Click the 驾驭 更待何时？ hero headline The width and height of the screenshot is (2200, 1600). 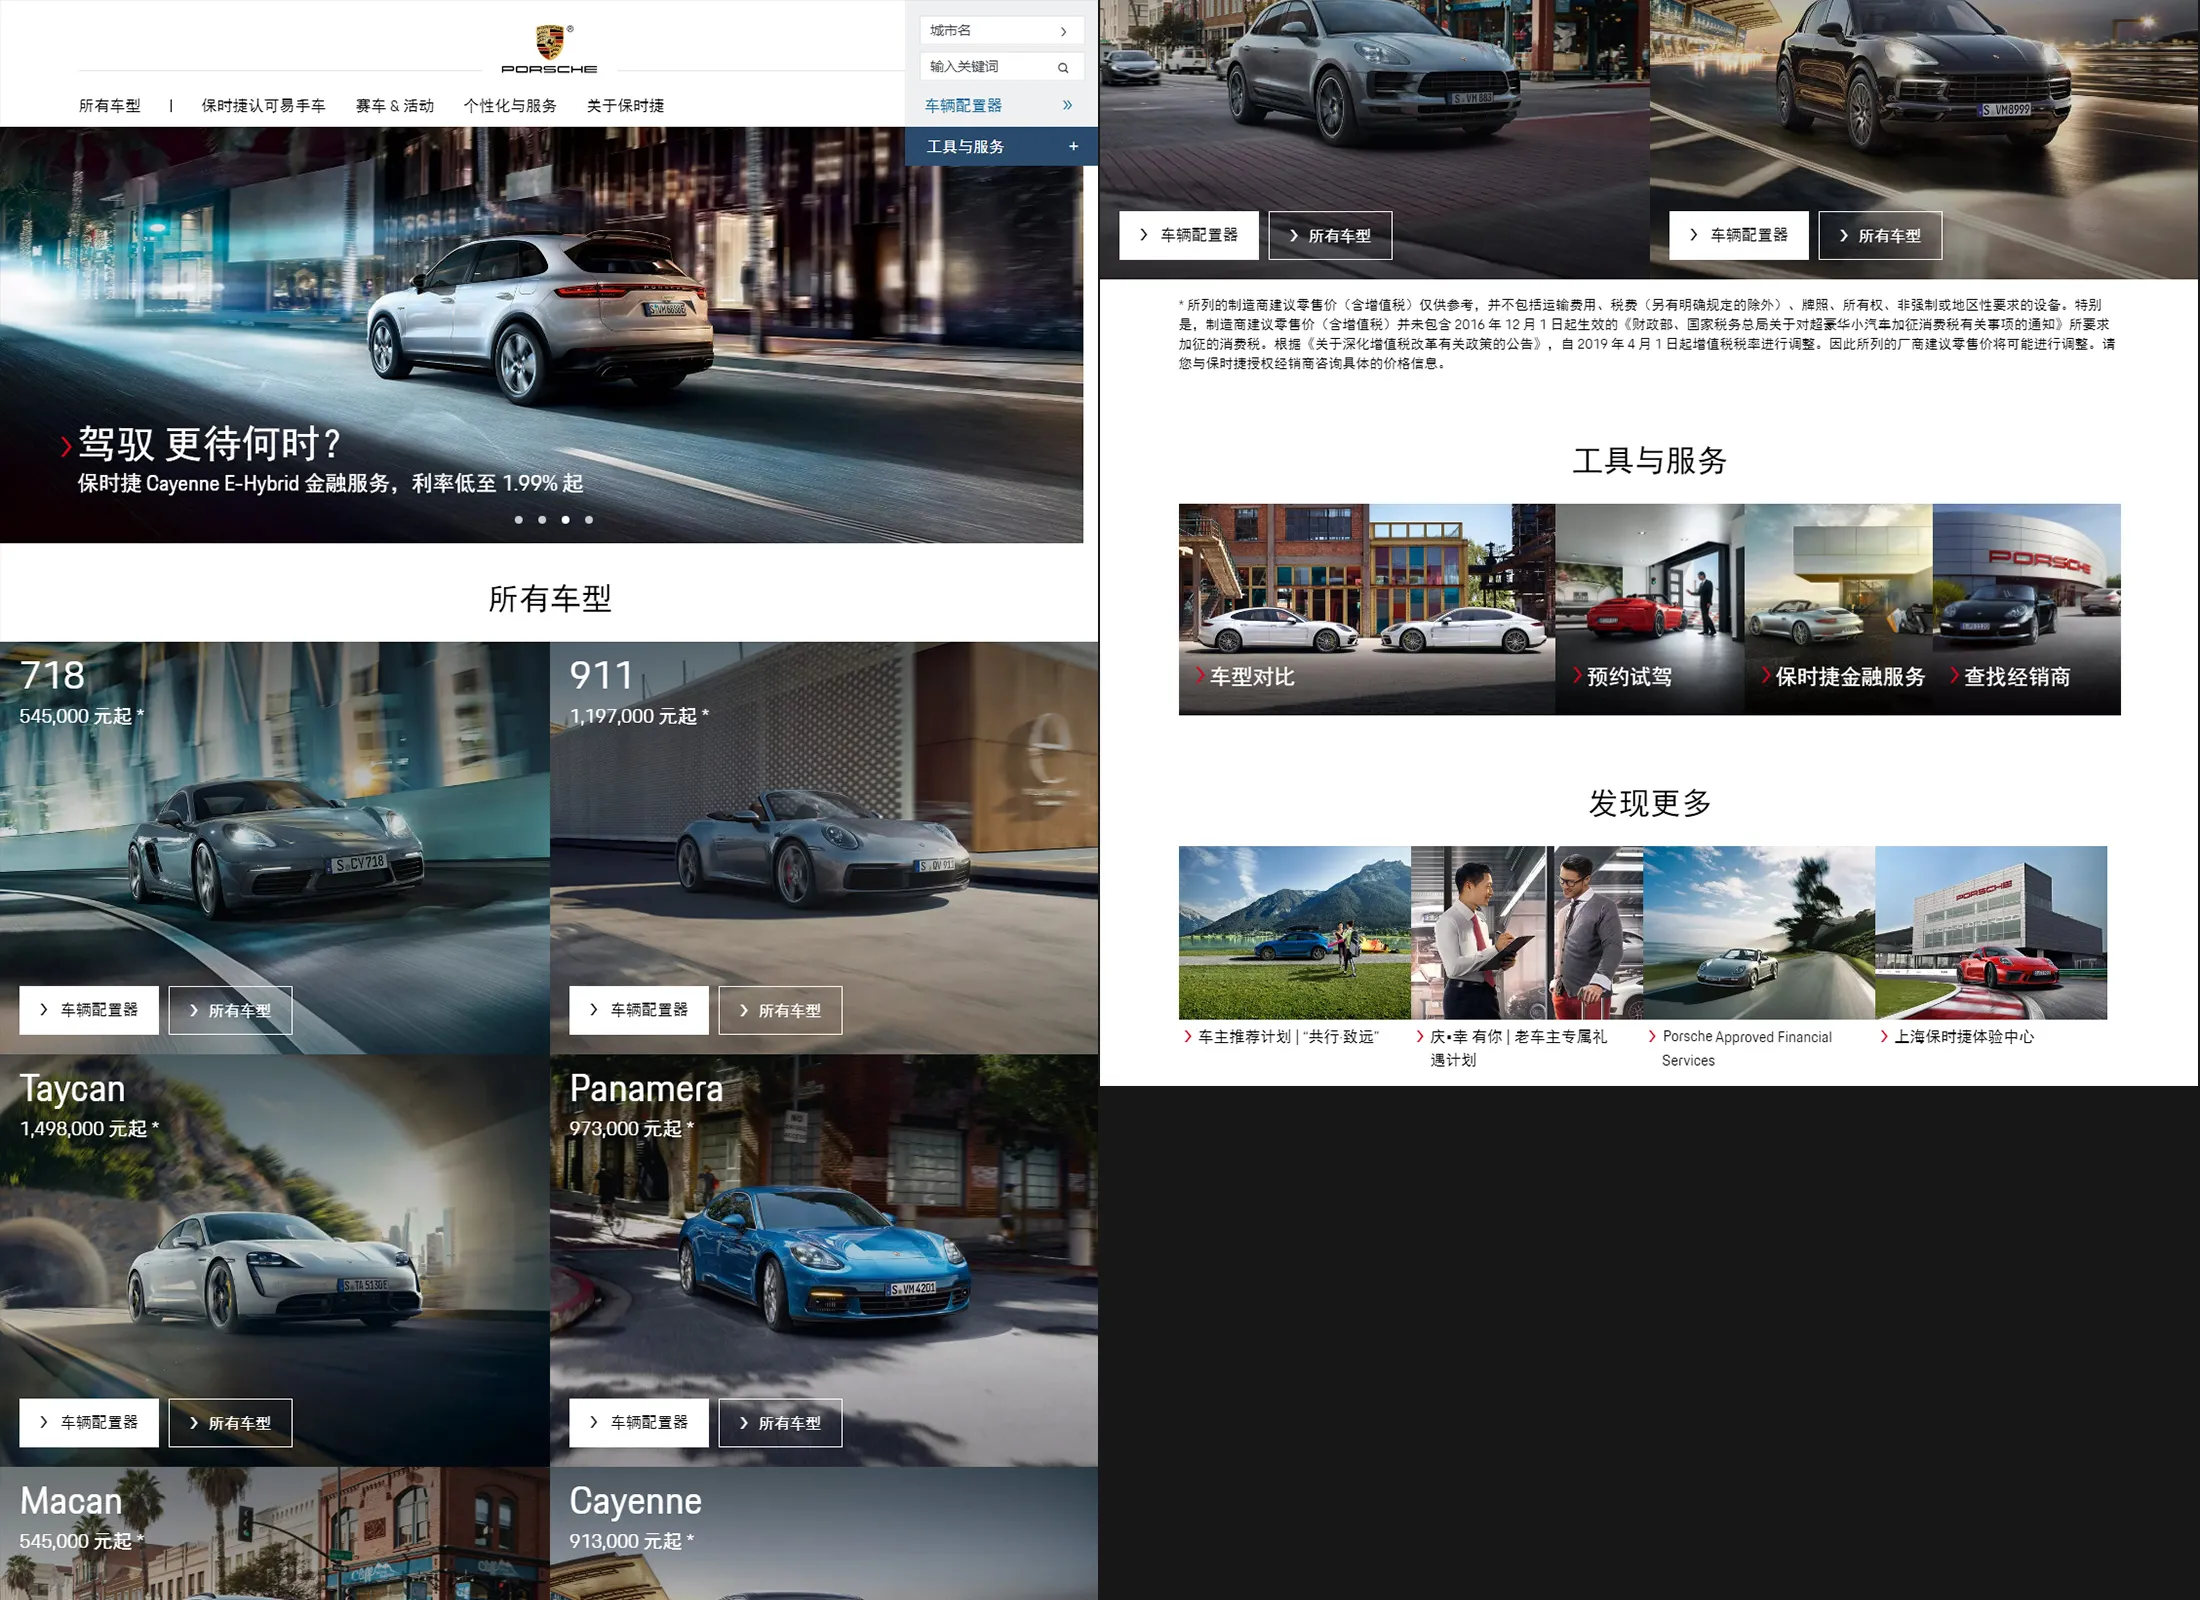210,444
